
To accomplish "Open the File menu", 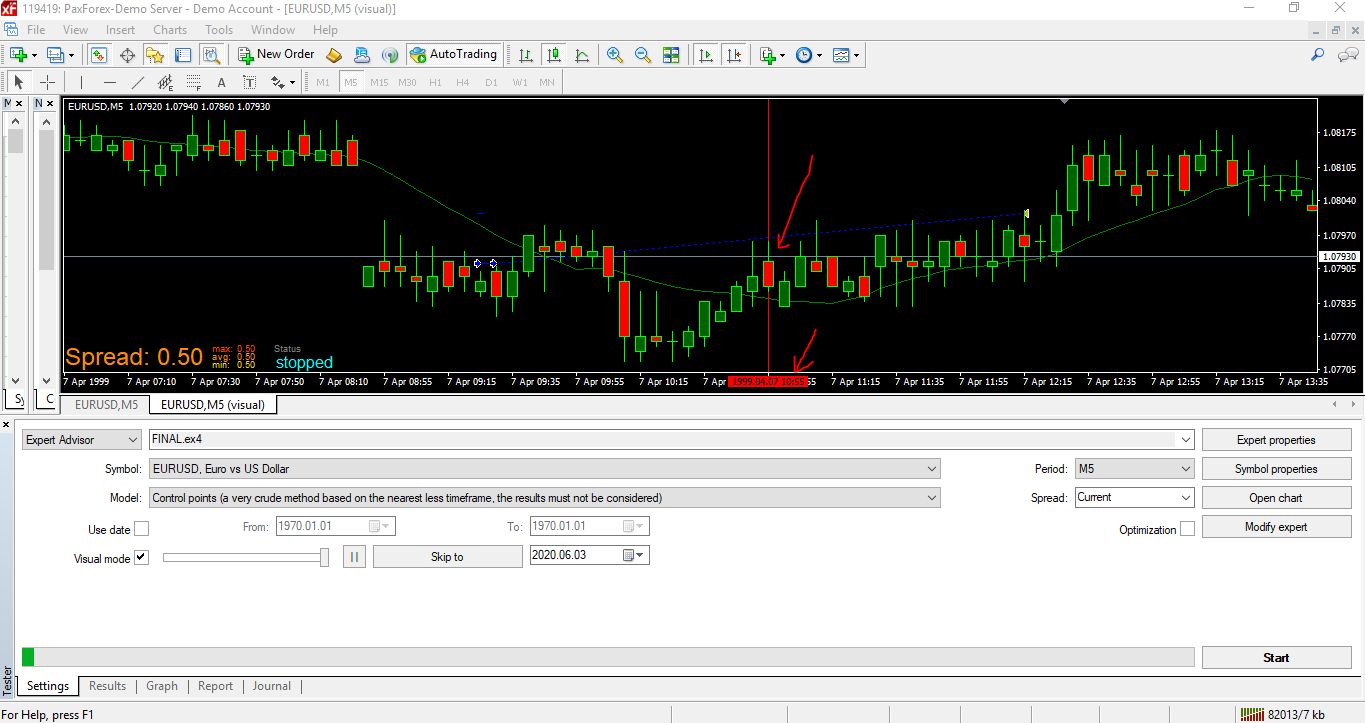I will click(x=36, y=30).
